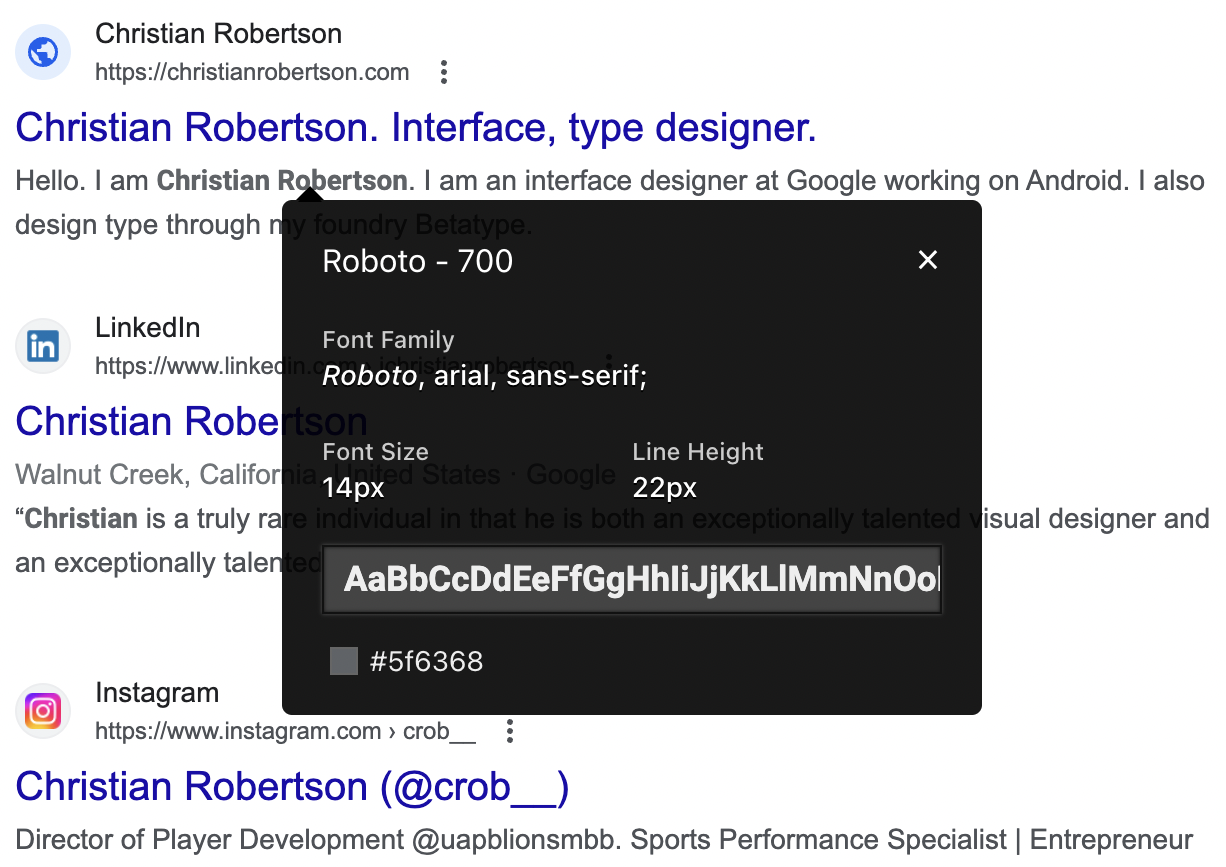This screenshot has height=867, width=1226.
Task: Click the globe favicon for Christian Robertson
Action: pos(43,52)
